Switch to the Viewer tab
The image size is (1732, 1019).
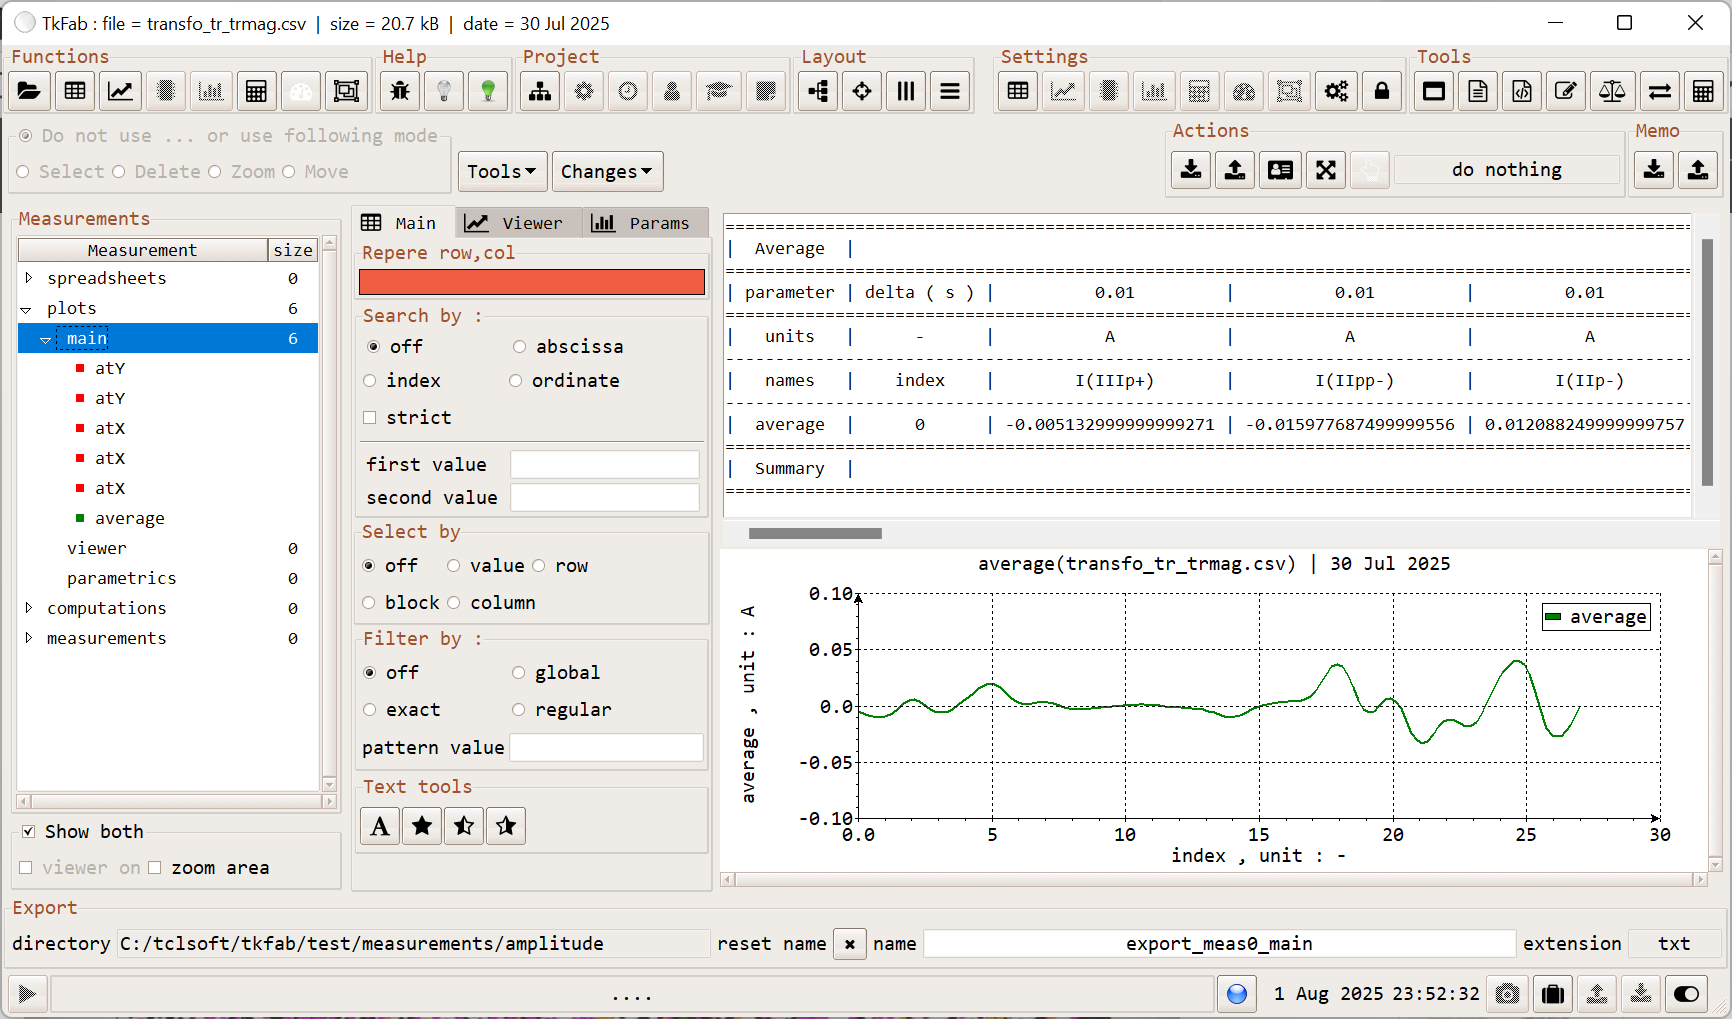(518, 222)
